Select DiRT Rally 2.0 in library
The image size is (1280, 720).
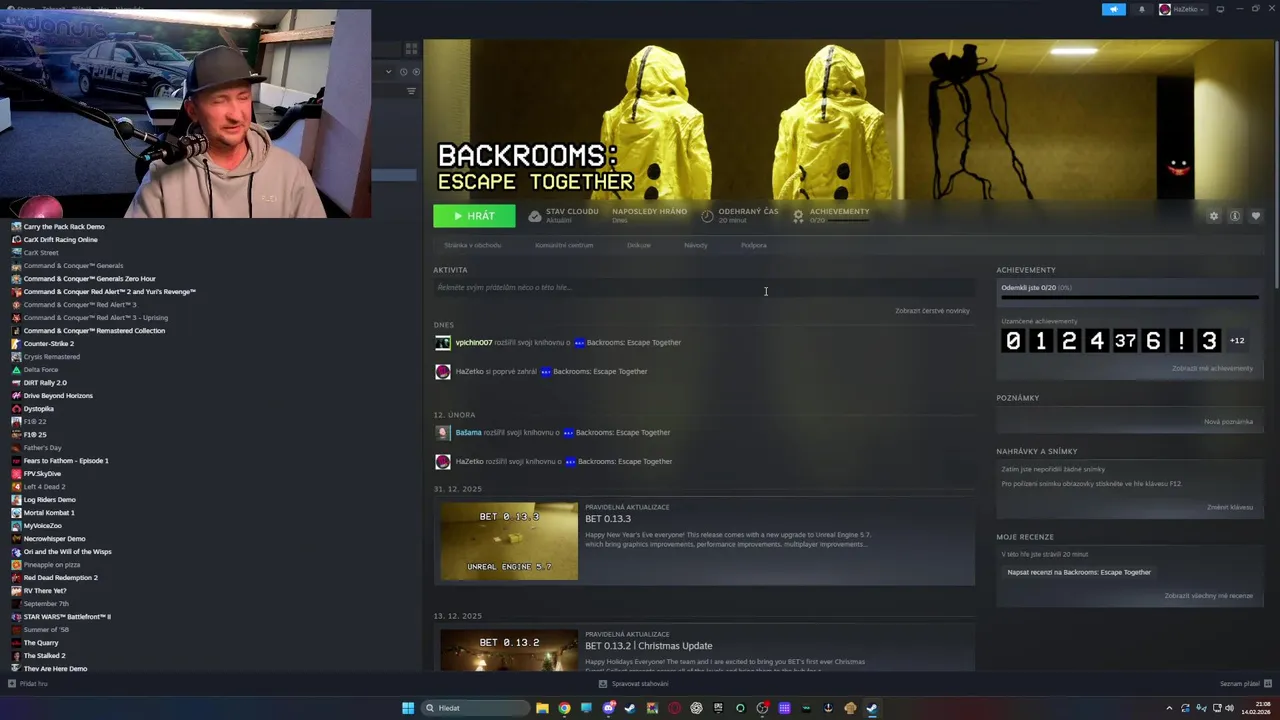(x=45, y=383)
